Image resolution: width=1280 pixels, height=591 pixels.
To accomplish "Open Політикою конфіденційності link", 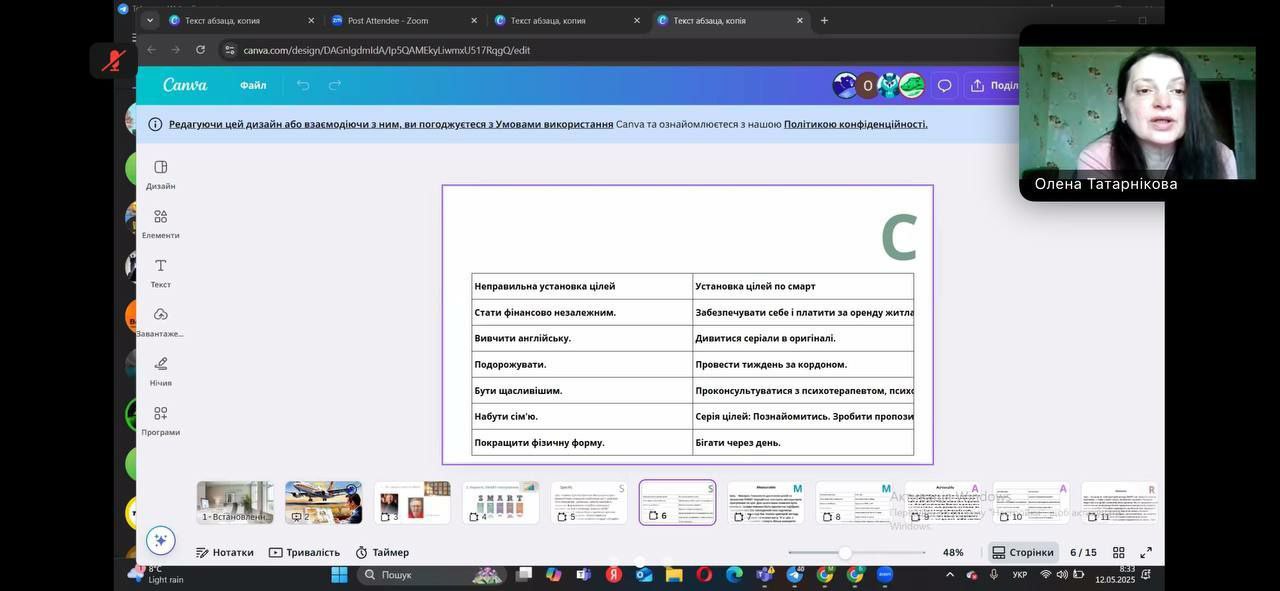I will click(856, 124).
